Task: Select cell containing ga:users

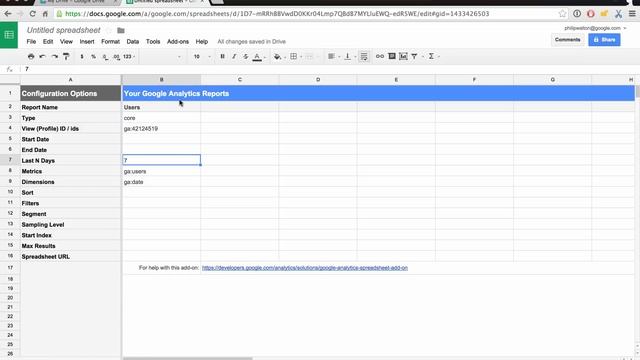Action: (x=161, y=171)
